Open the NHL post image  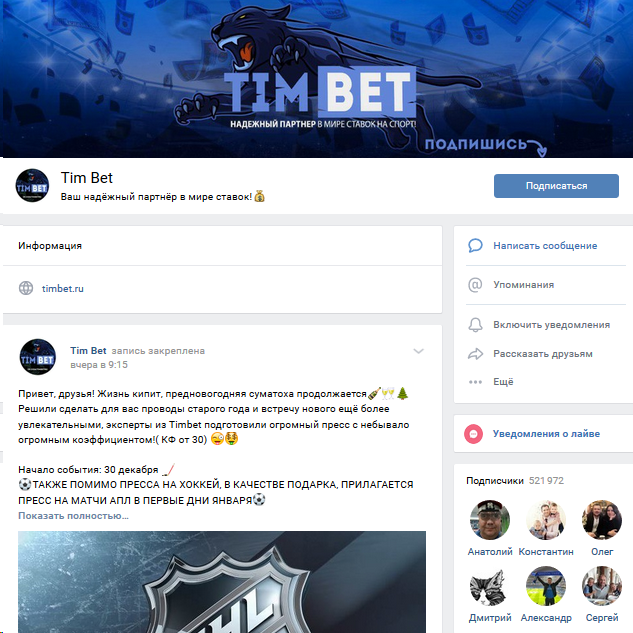pyautogui.click(x=222, y=582)
